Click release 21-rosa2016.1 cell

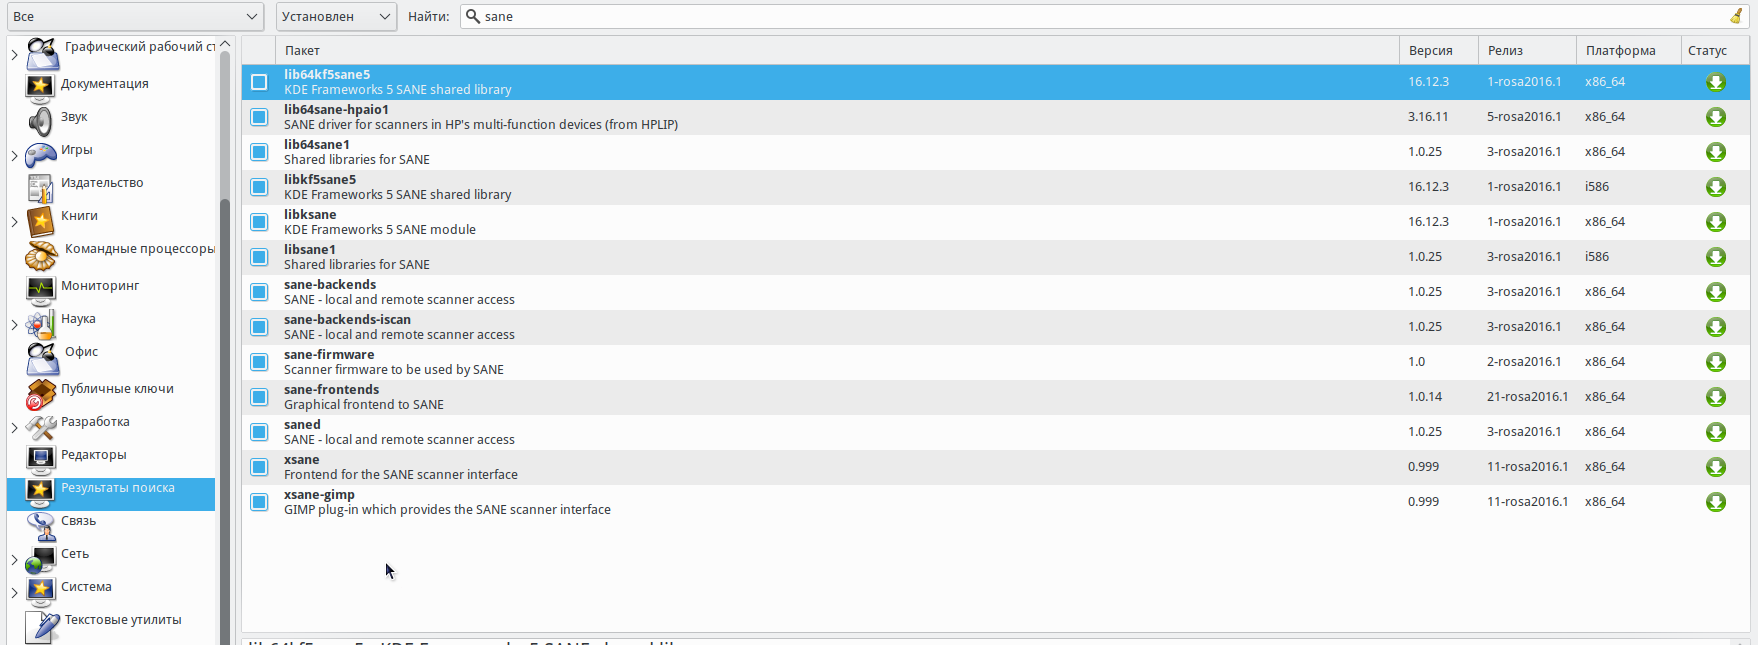point(1527,397)
